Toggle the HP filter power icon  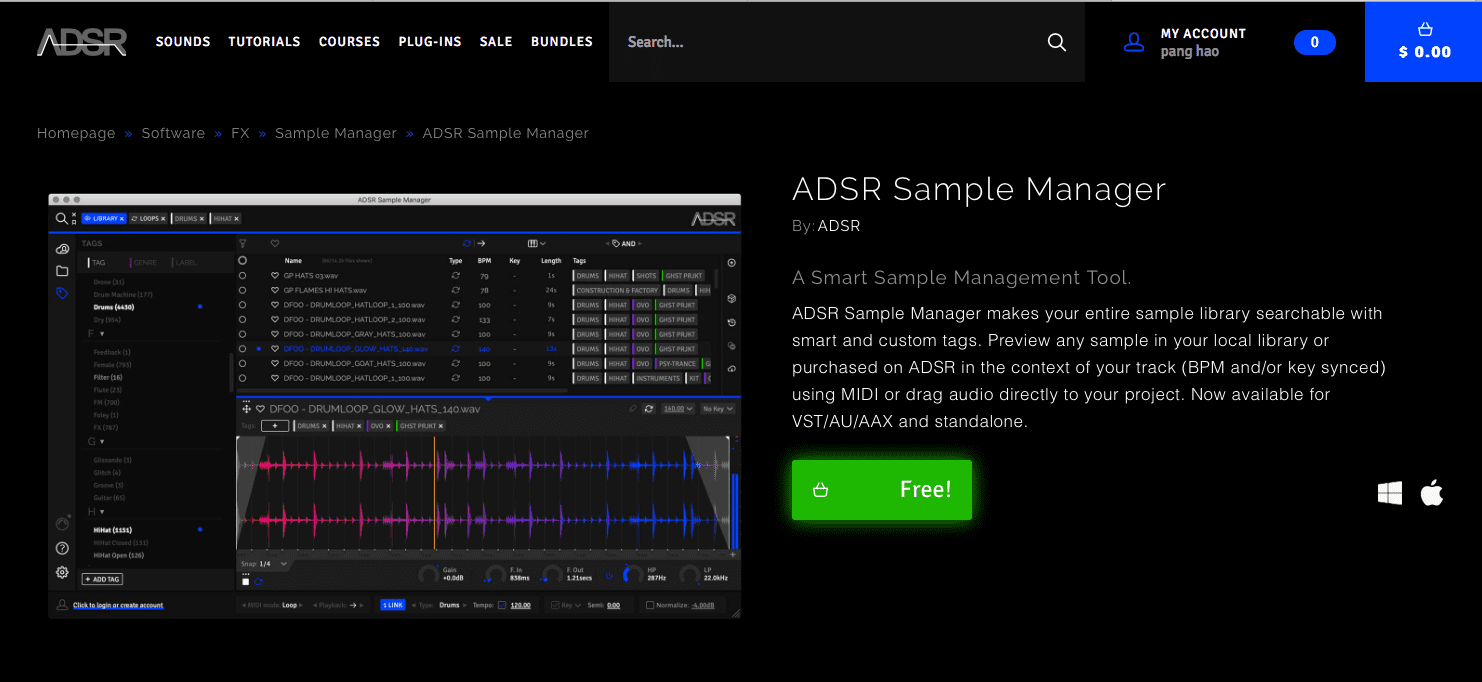[609, 576]
